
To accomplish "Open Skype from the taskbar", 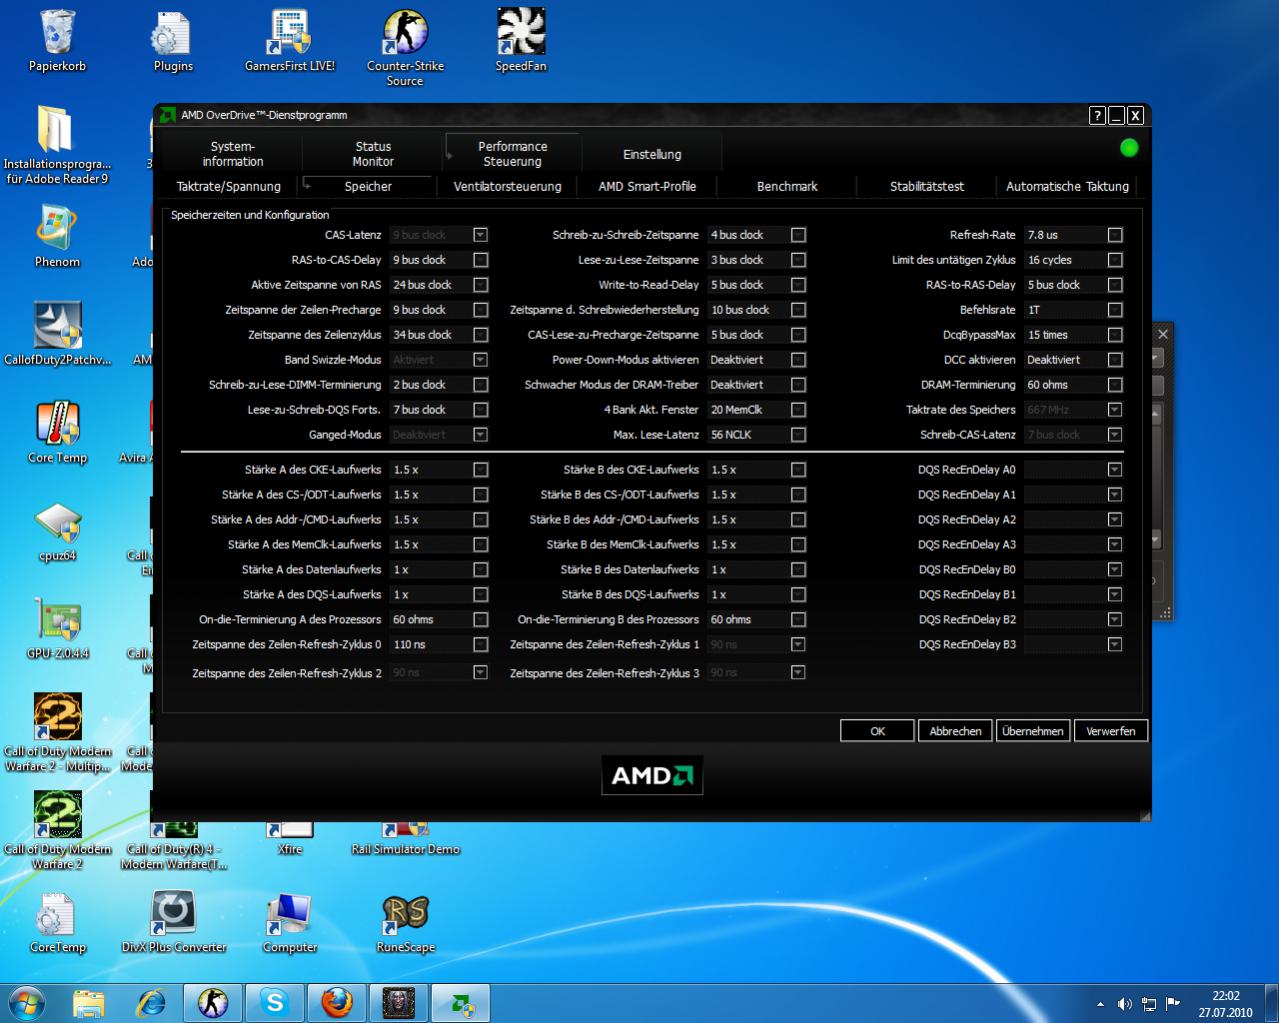I will (274, 1002).
